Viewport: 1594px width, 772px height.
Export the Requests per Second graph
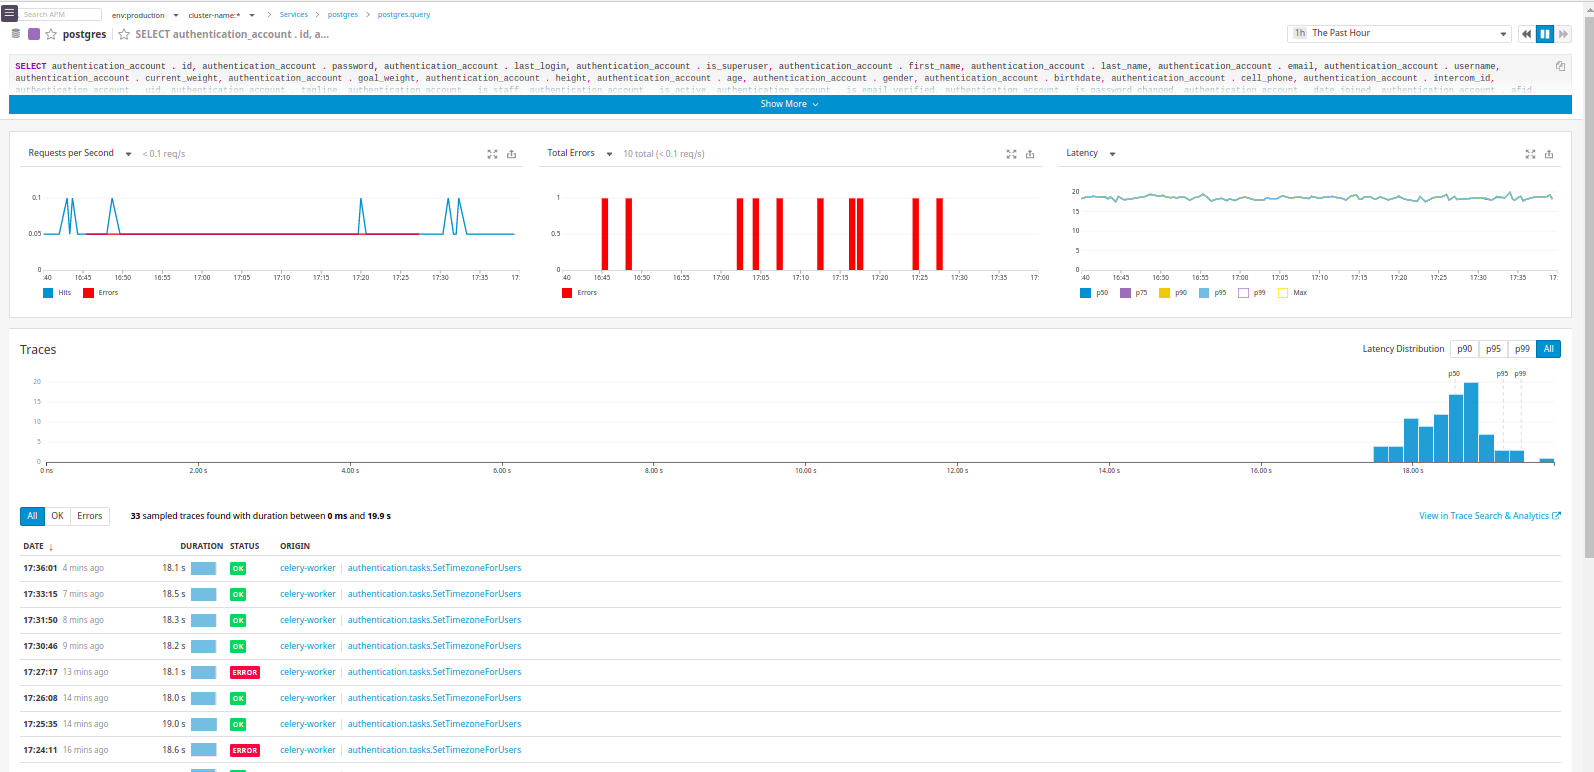coord(511,154)
